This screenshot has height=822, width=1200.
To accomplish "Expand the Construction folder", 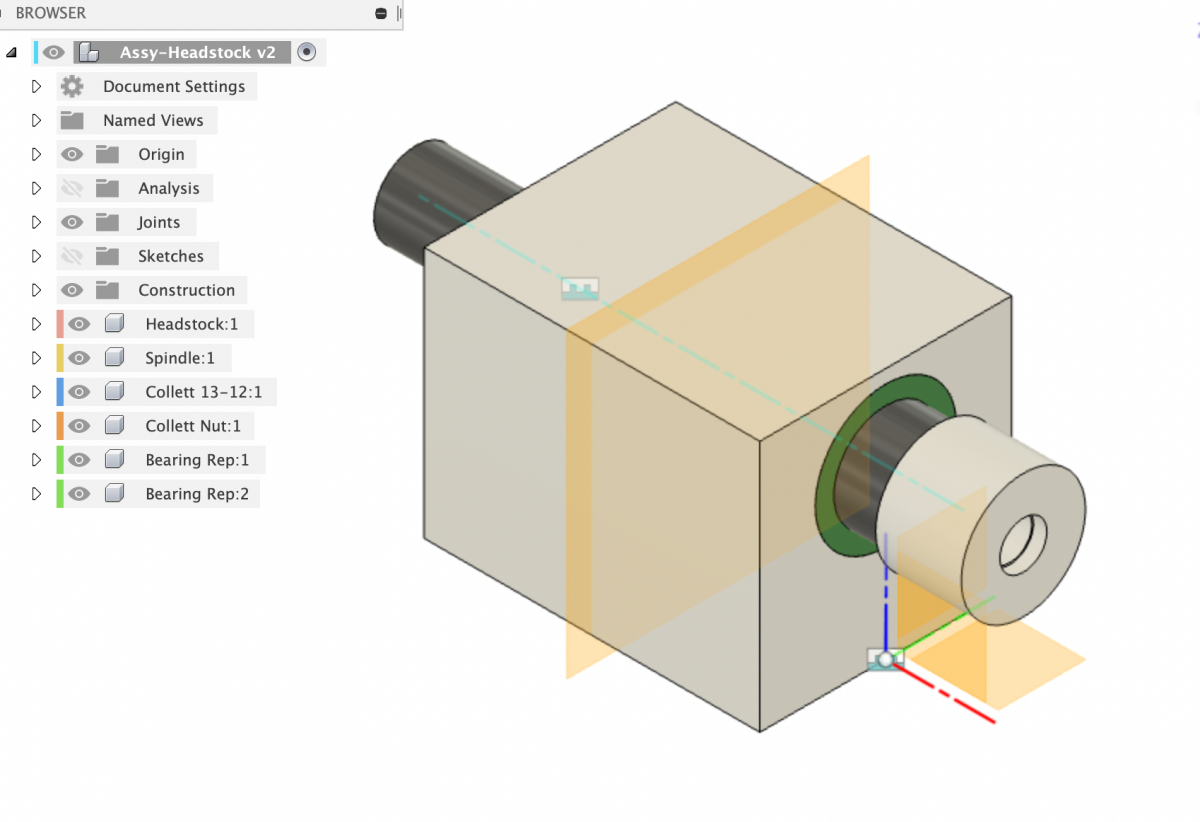I will (x=36, y=290).
